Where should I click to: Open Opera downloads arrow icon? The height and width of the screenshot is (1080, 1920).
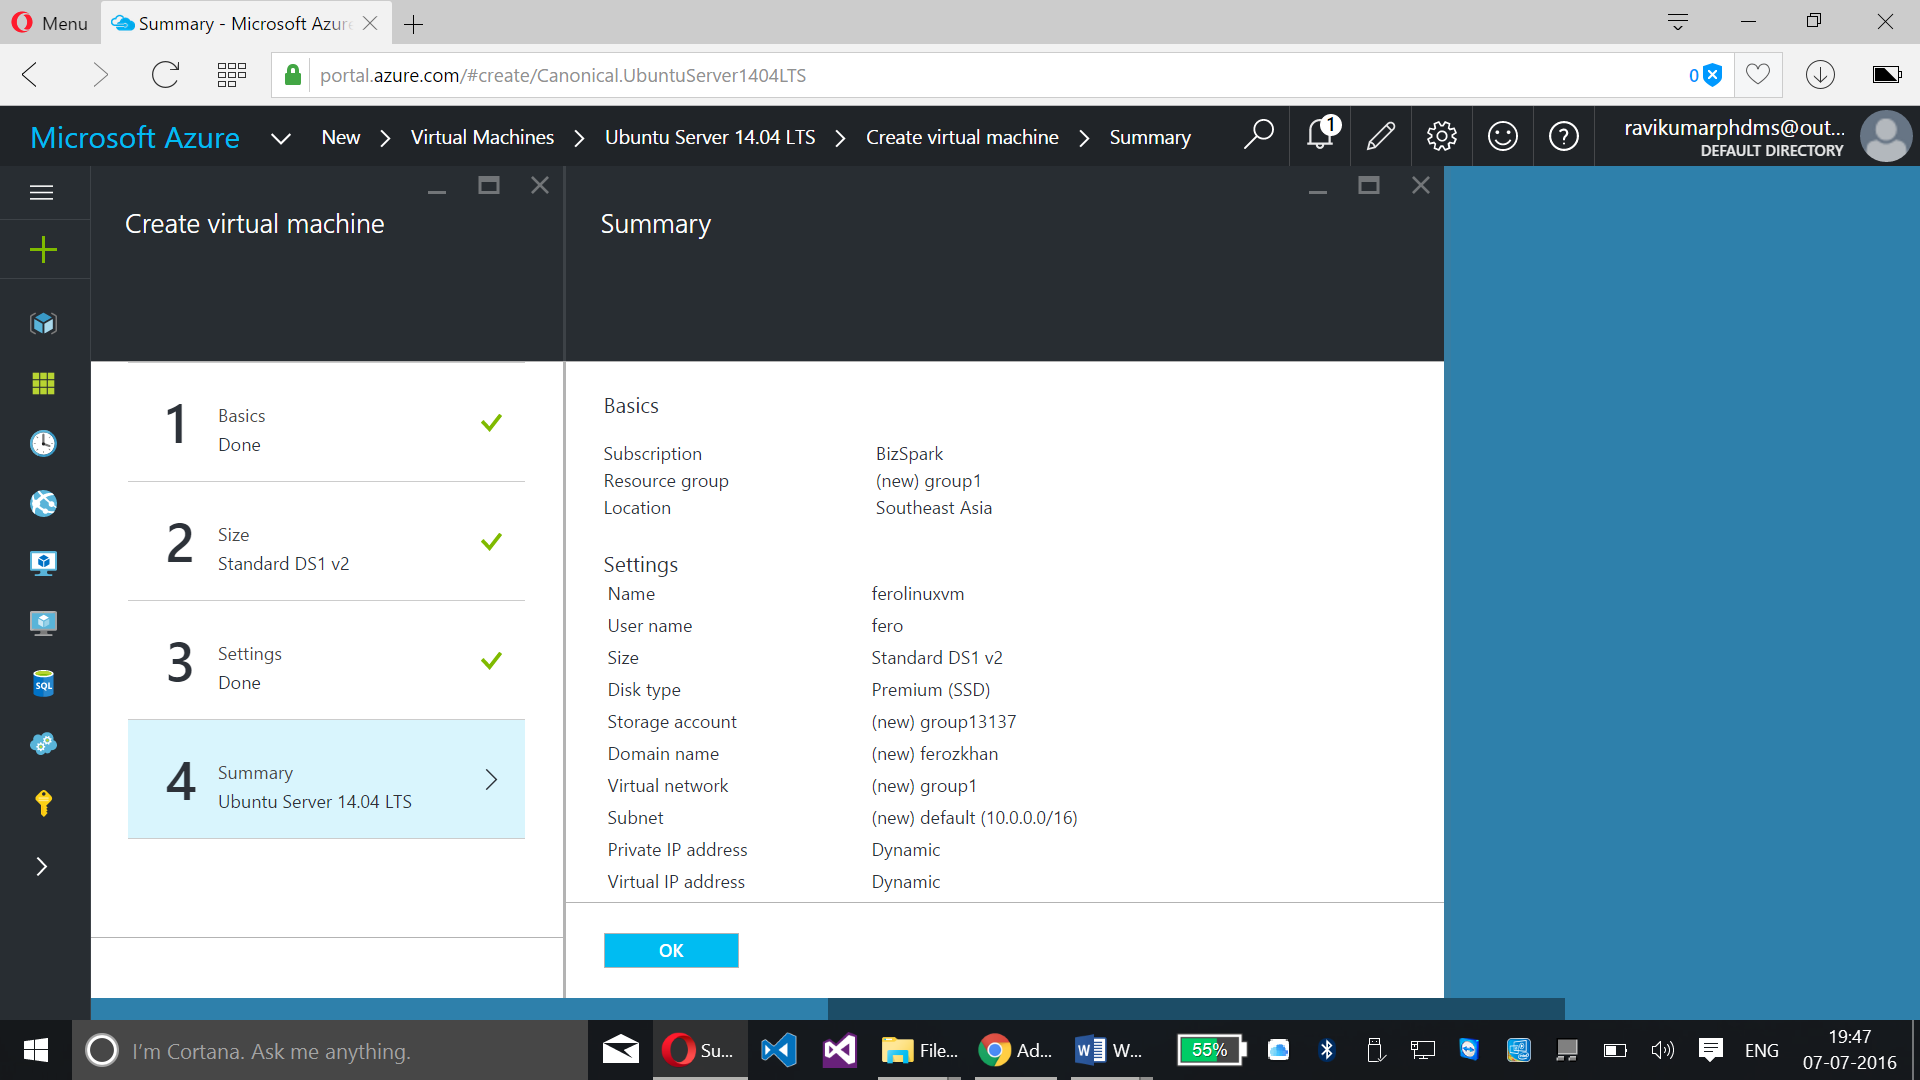tap(1820, 74)
